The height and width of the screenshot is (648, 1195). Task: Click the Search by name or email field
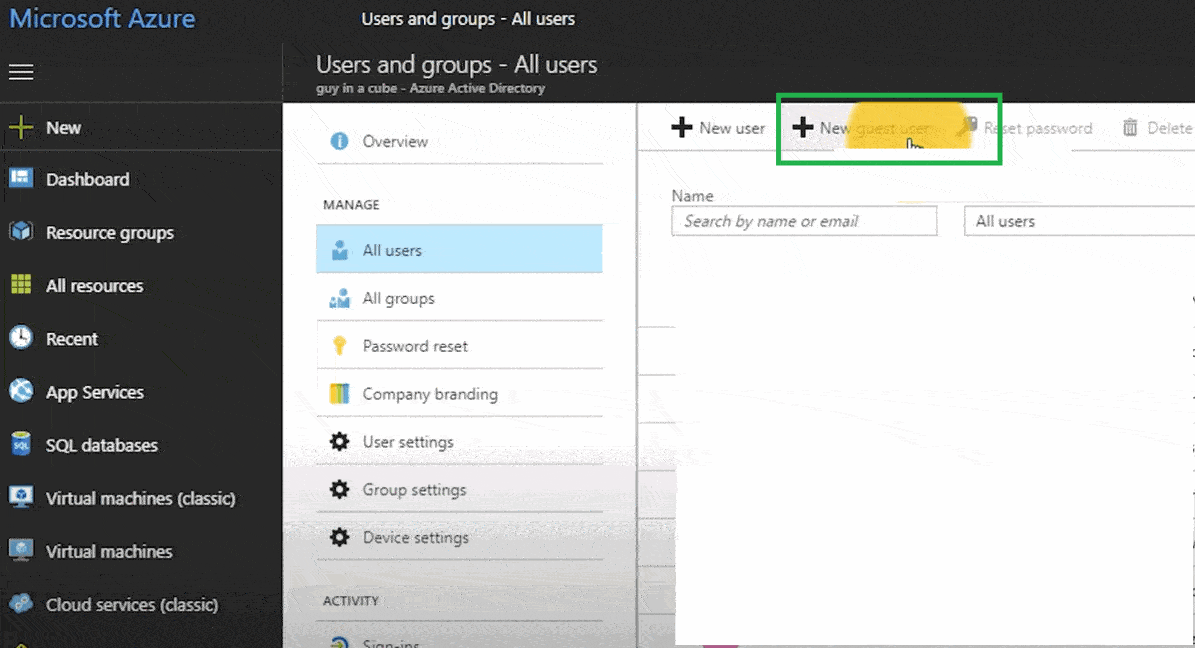(804, 221)
